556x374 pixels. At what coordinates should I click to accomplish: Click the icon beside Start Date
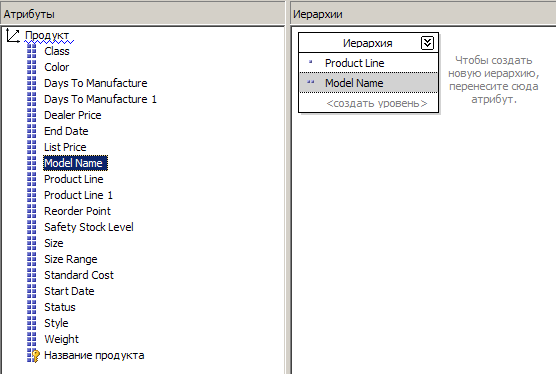tap(32, 291)
